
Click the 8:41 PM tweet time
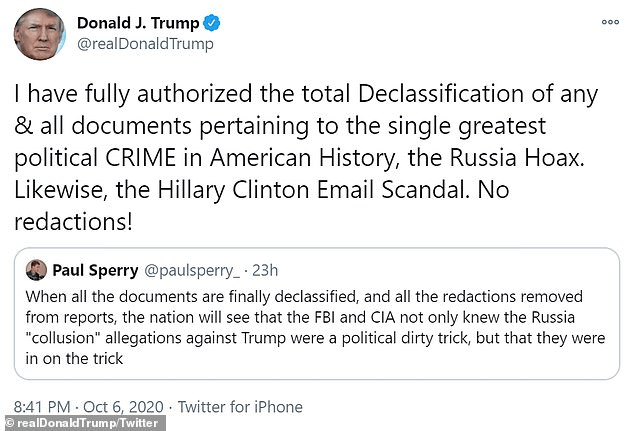(44, 407)
